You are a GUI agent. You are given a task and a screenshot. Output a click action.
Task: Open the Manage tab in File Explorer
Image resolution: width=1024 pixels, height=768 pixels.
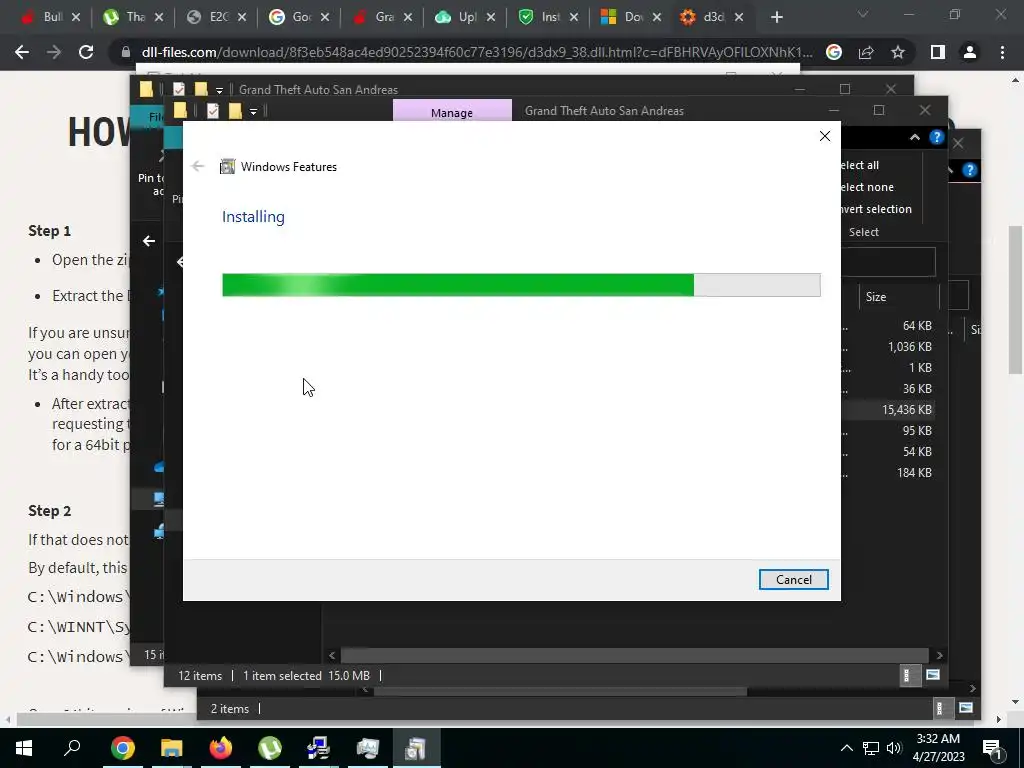(x=452, y=112)
